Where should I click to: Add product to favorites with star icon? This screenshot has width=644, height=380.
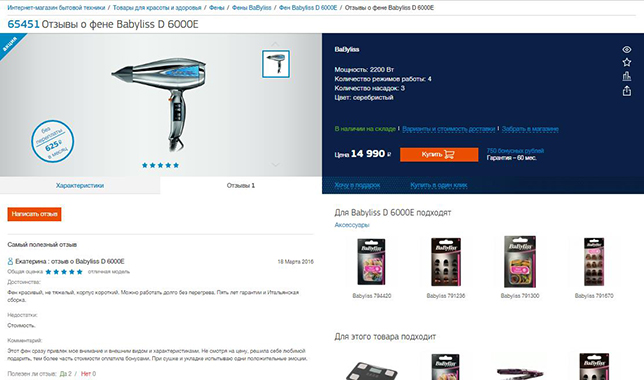pos(626,62)
